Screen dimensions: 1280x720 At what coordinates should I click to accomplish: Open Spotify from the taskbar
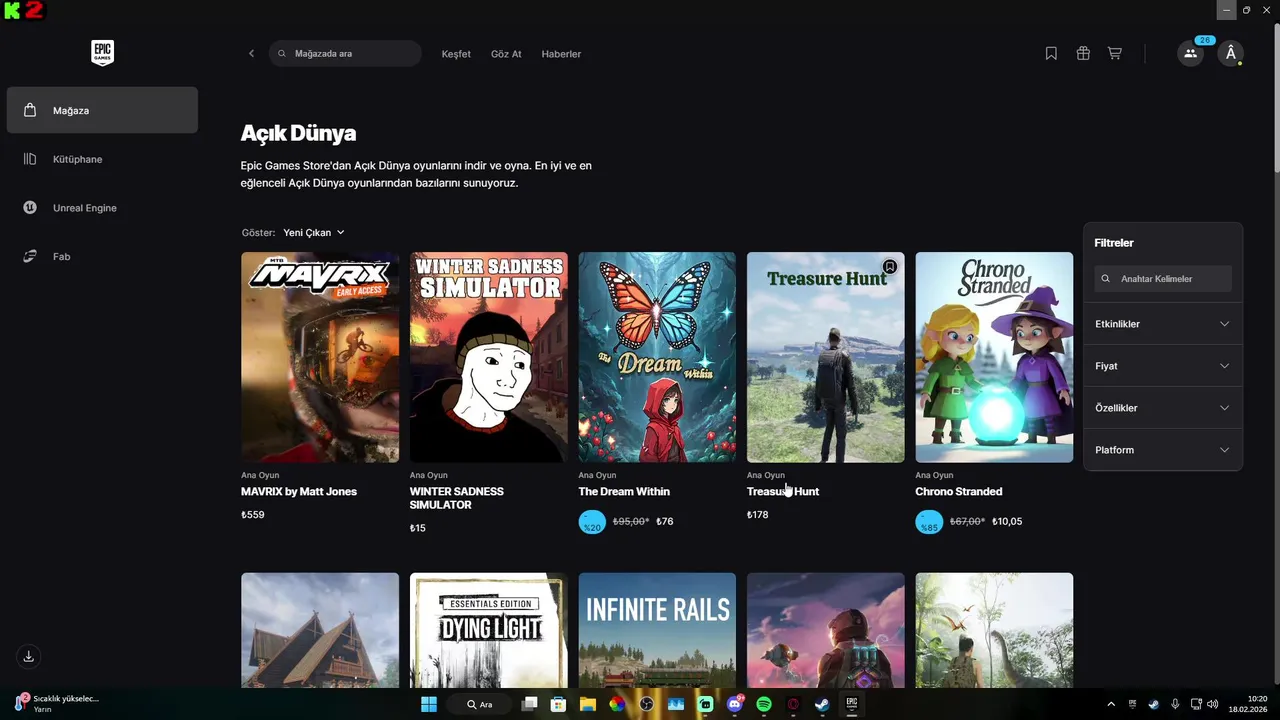[x=764, y=704]
